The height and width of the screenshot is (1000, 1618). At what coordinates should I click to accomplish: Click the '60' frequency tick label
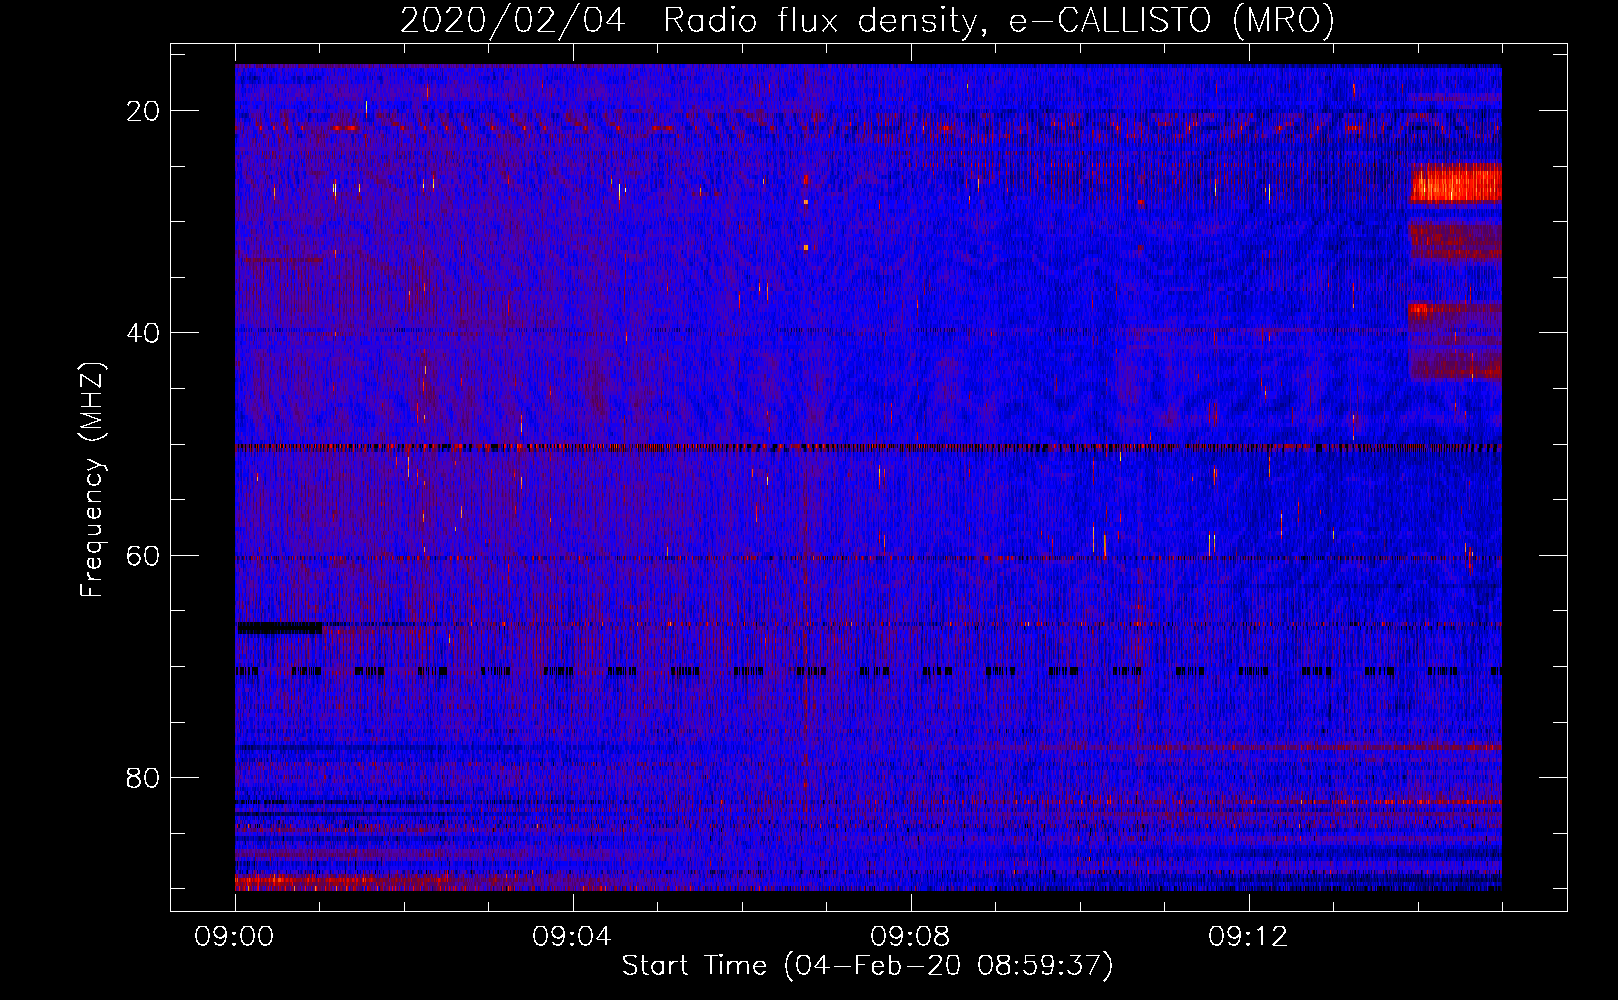pos(144,555)
